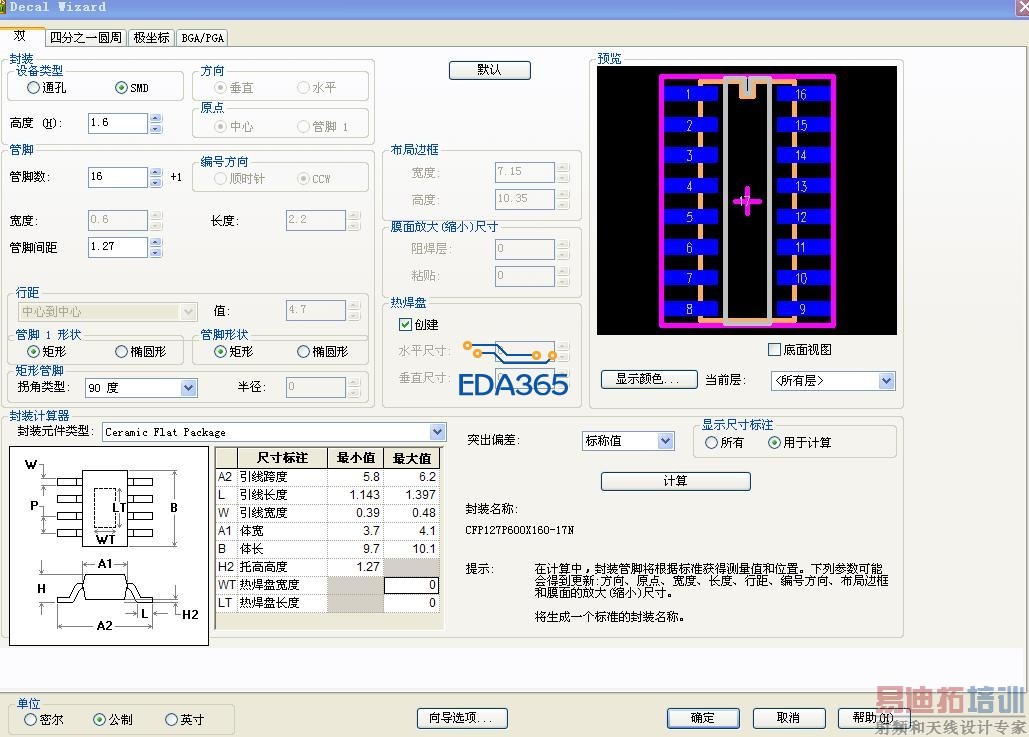Click the W 引线宽度 minimum value 0.39
Screen dimensions: 1029x737
pos(355,513)
